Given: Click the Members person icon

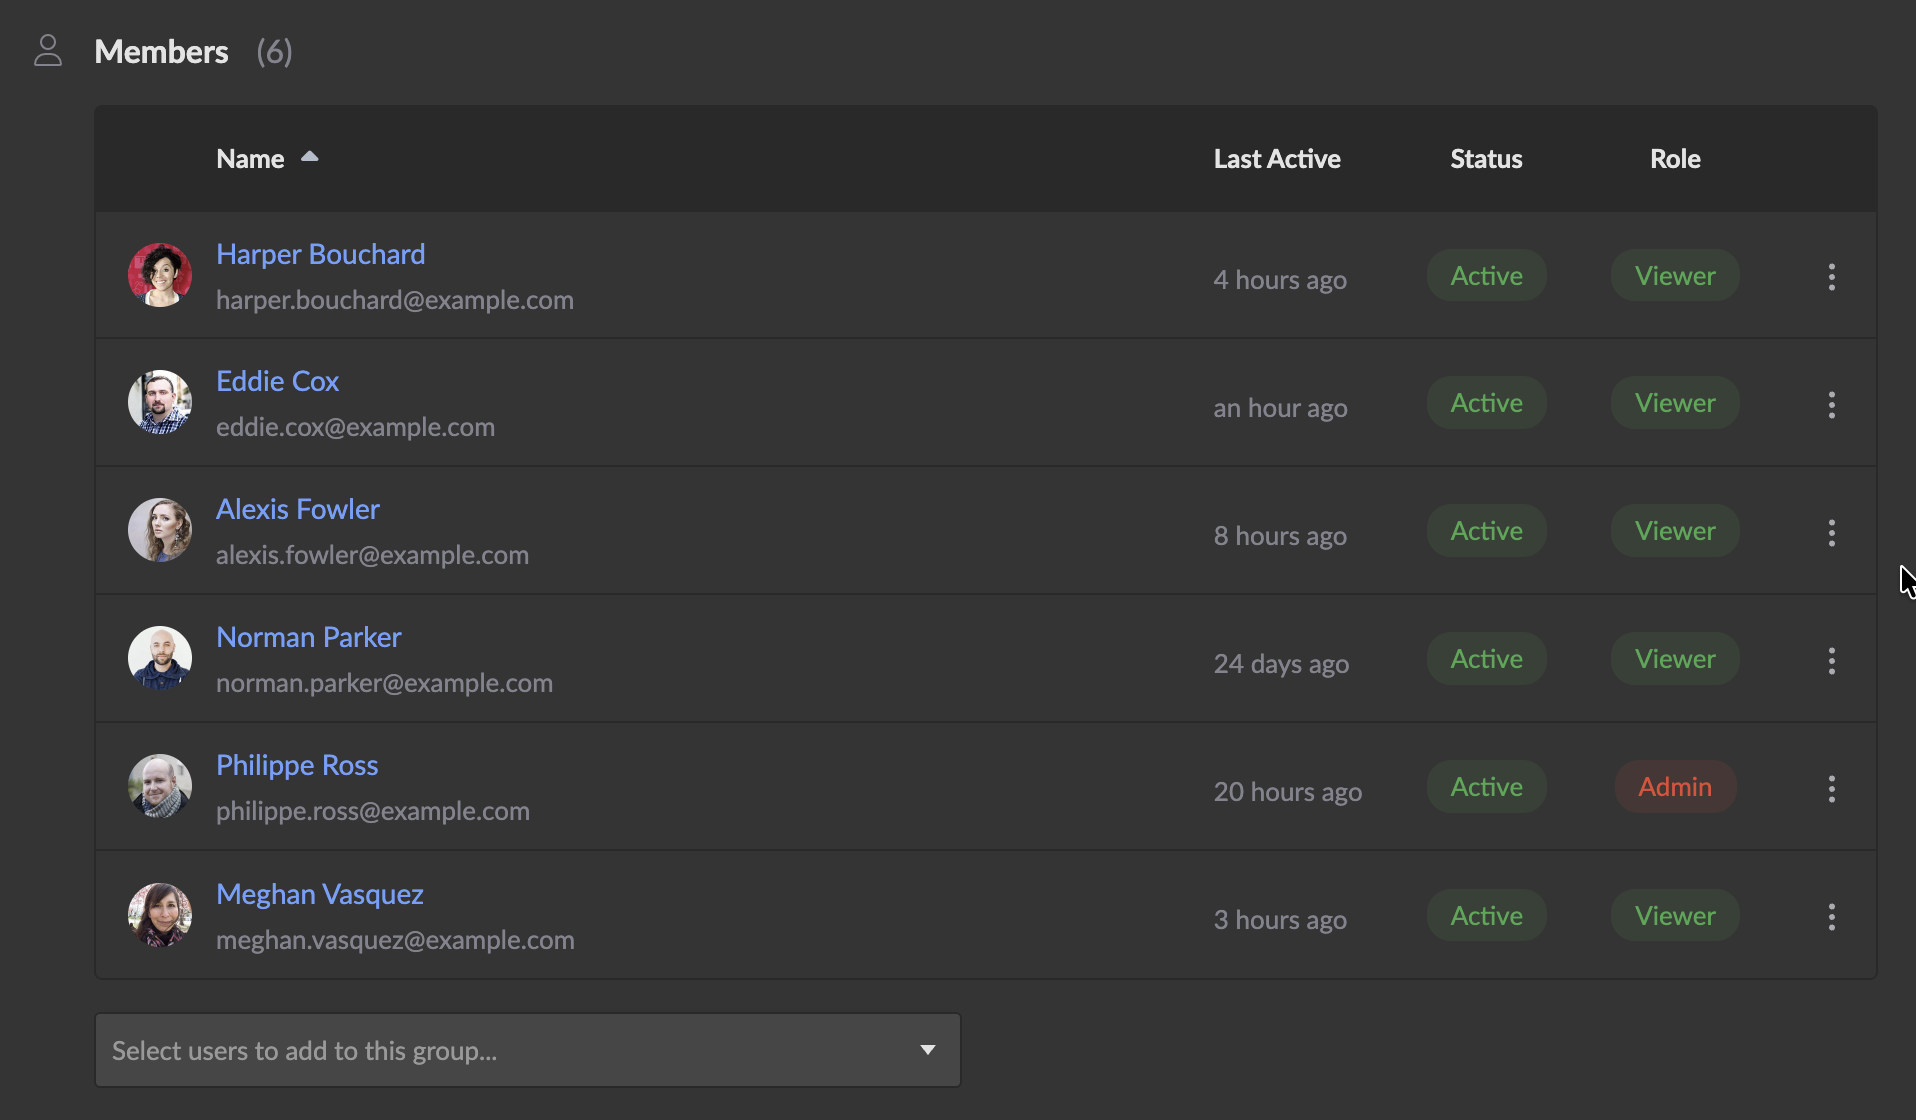Looking at the screenshot, I should point(48,51).
